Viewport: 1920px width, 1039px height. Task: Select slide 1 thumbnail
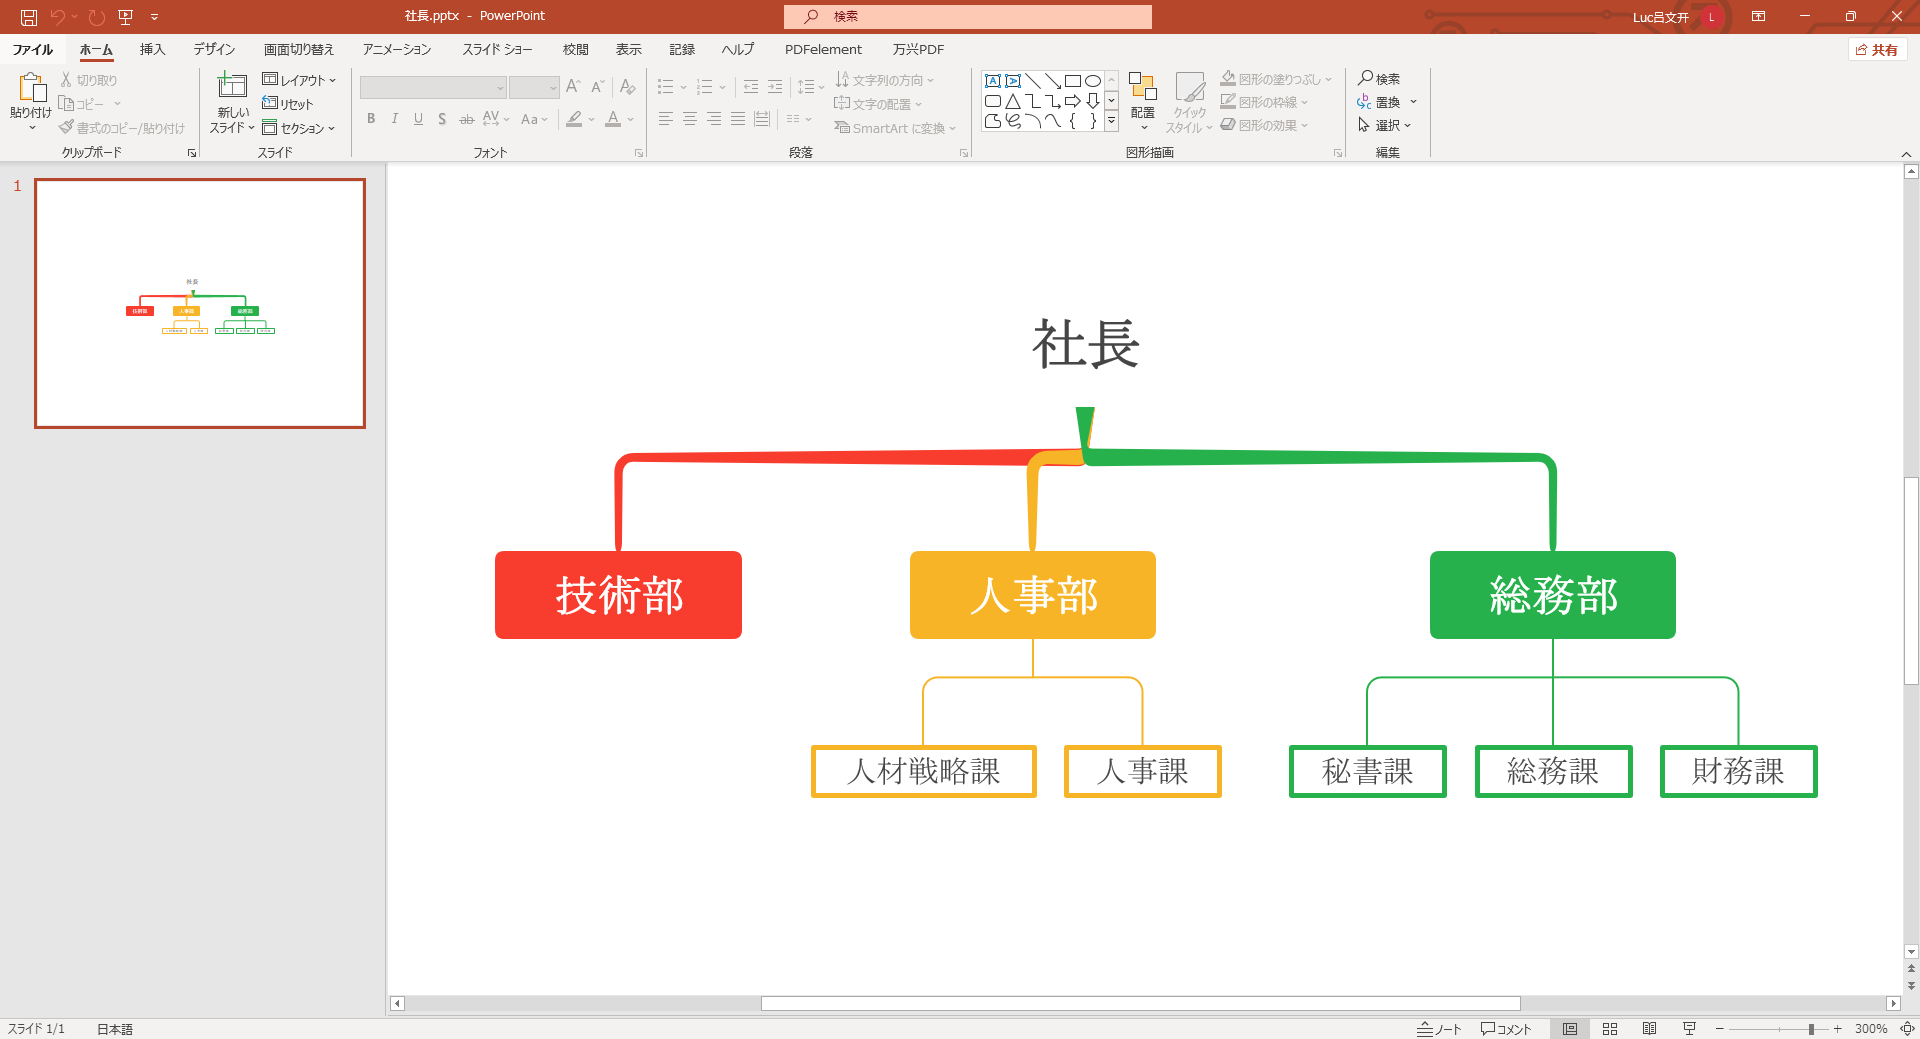(200, 303)
